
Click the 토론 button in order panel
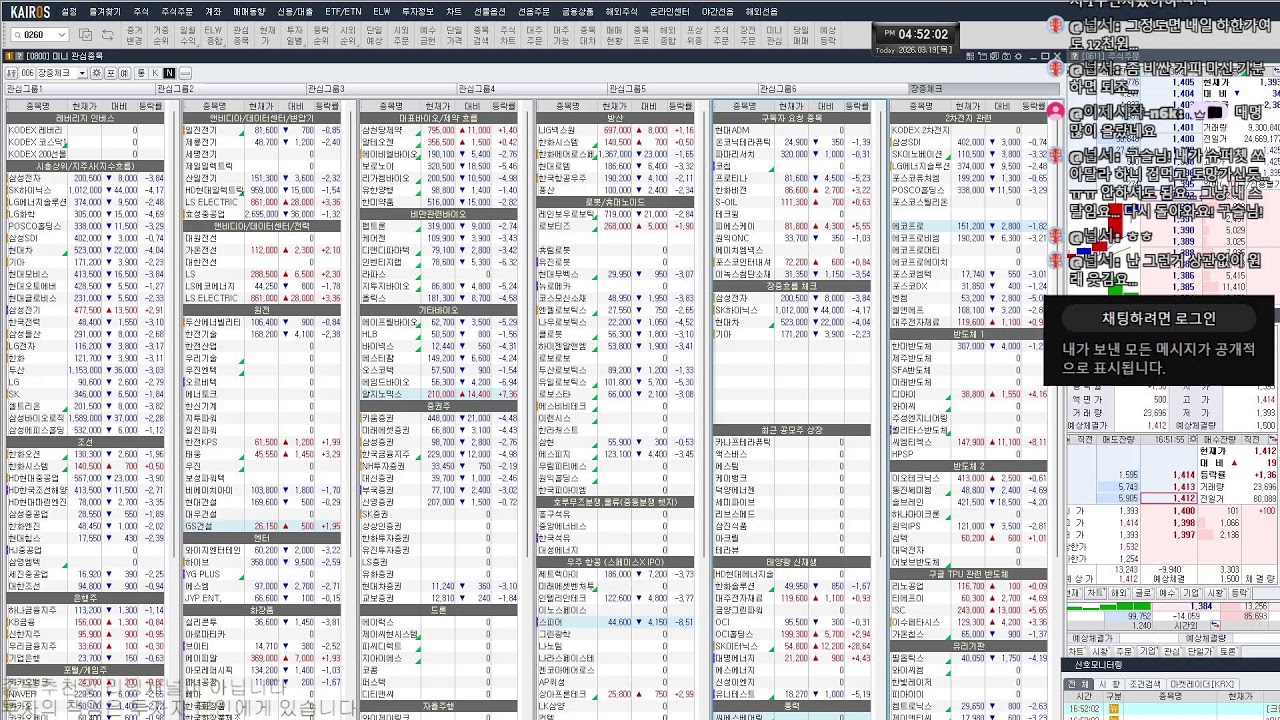pyautogui.click(x=1227, y=651)
